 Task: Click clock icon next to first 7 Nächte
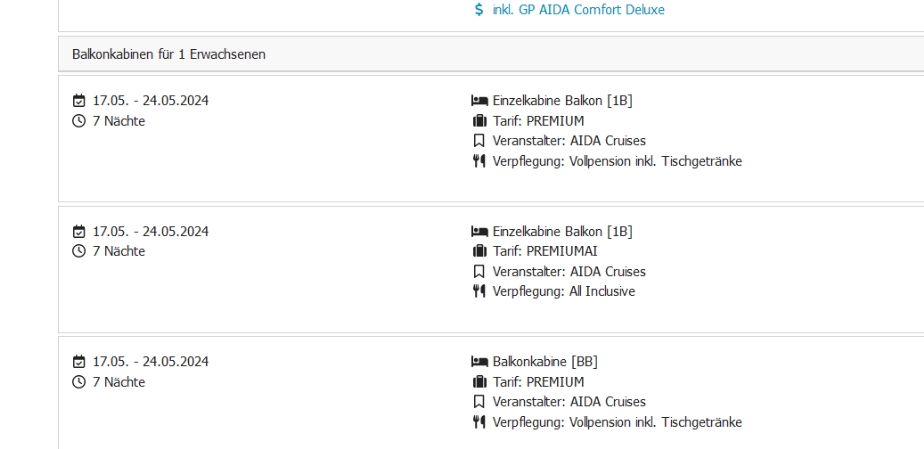click(x=78, y=121)
